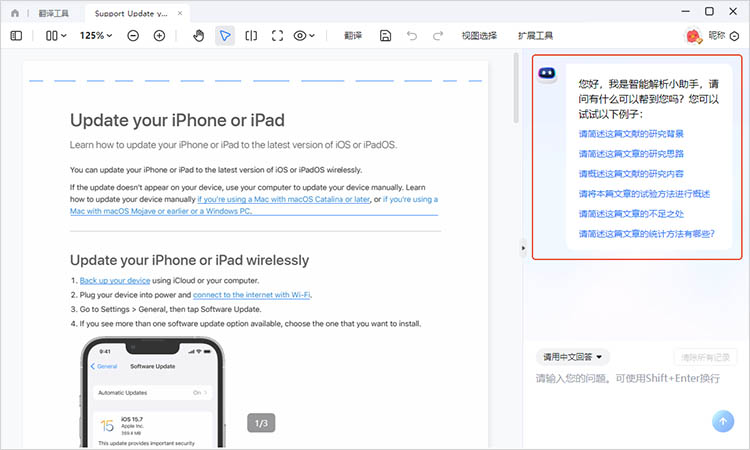Click the split compare view icon

coord(251,35)
